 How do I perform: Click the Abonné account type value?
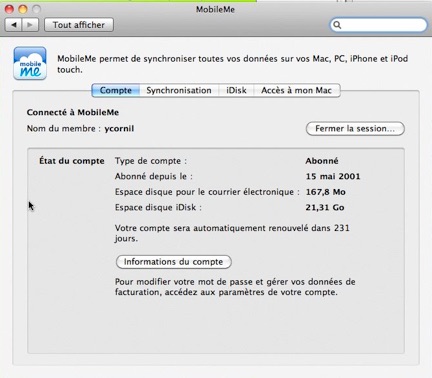[322, 161]
